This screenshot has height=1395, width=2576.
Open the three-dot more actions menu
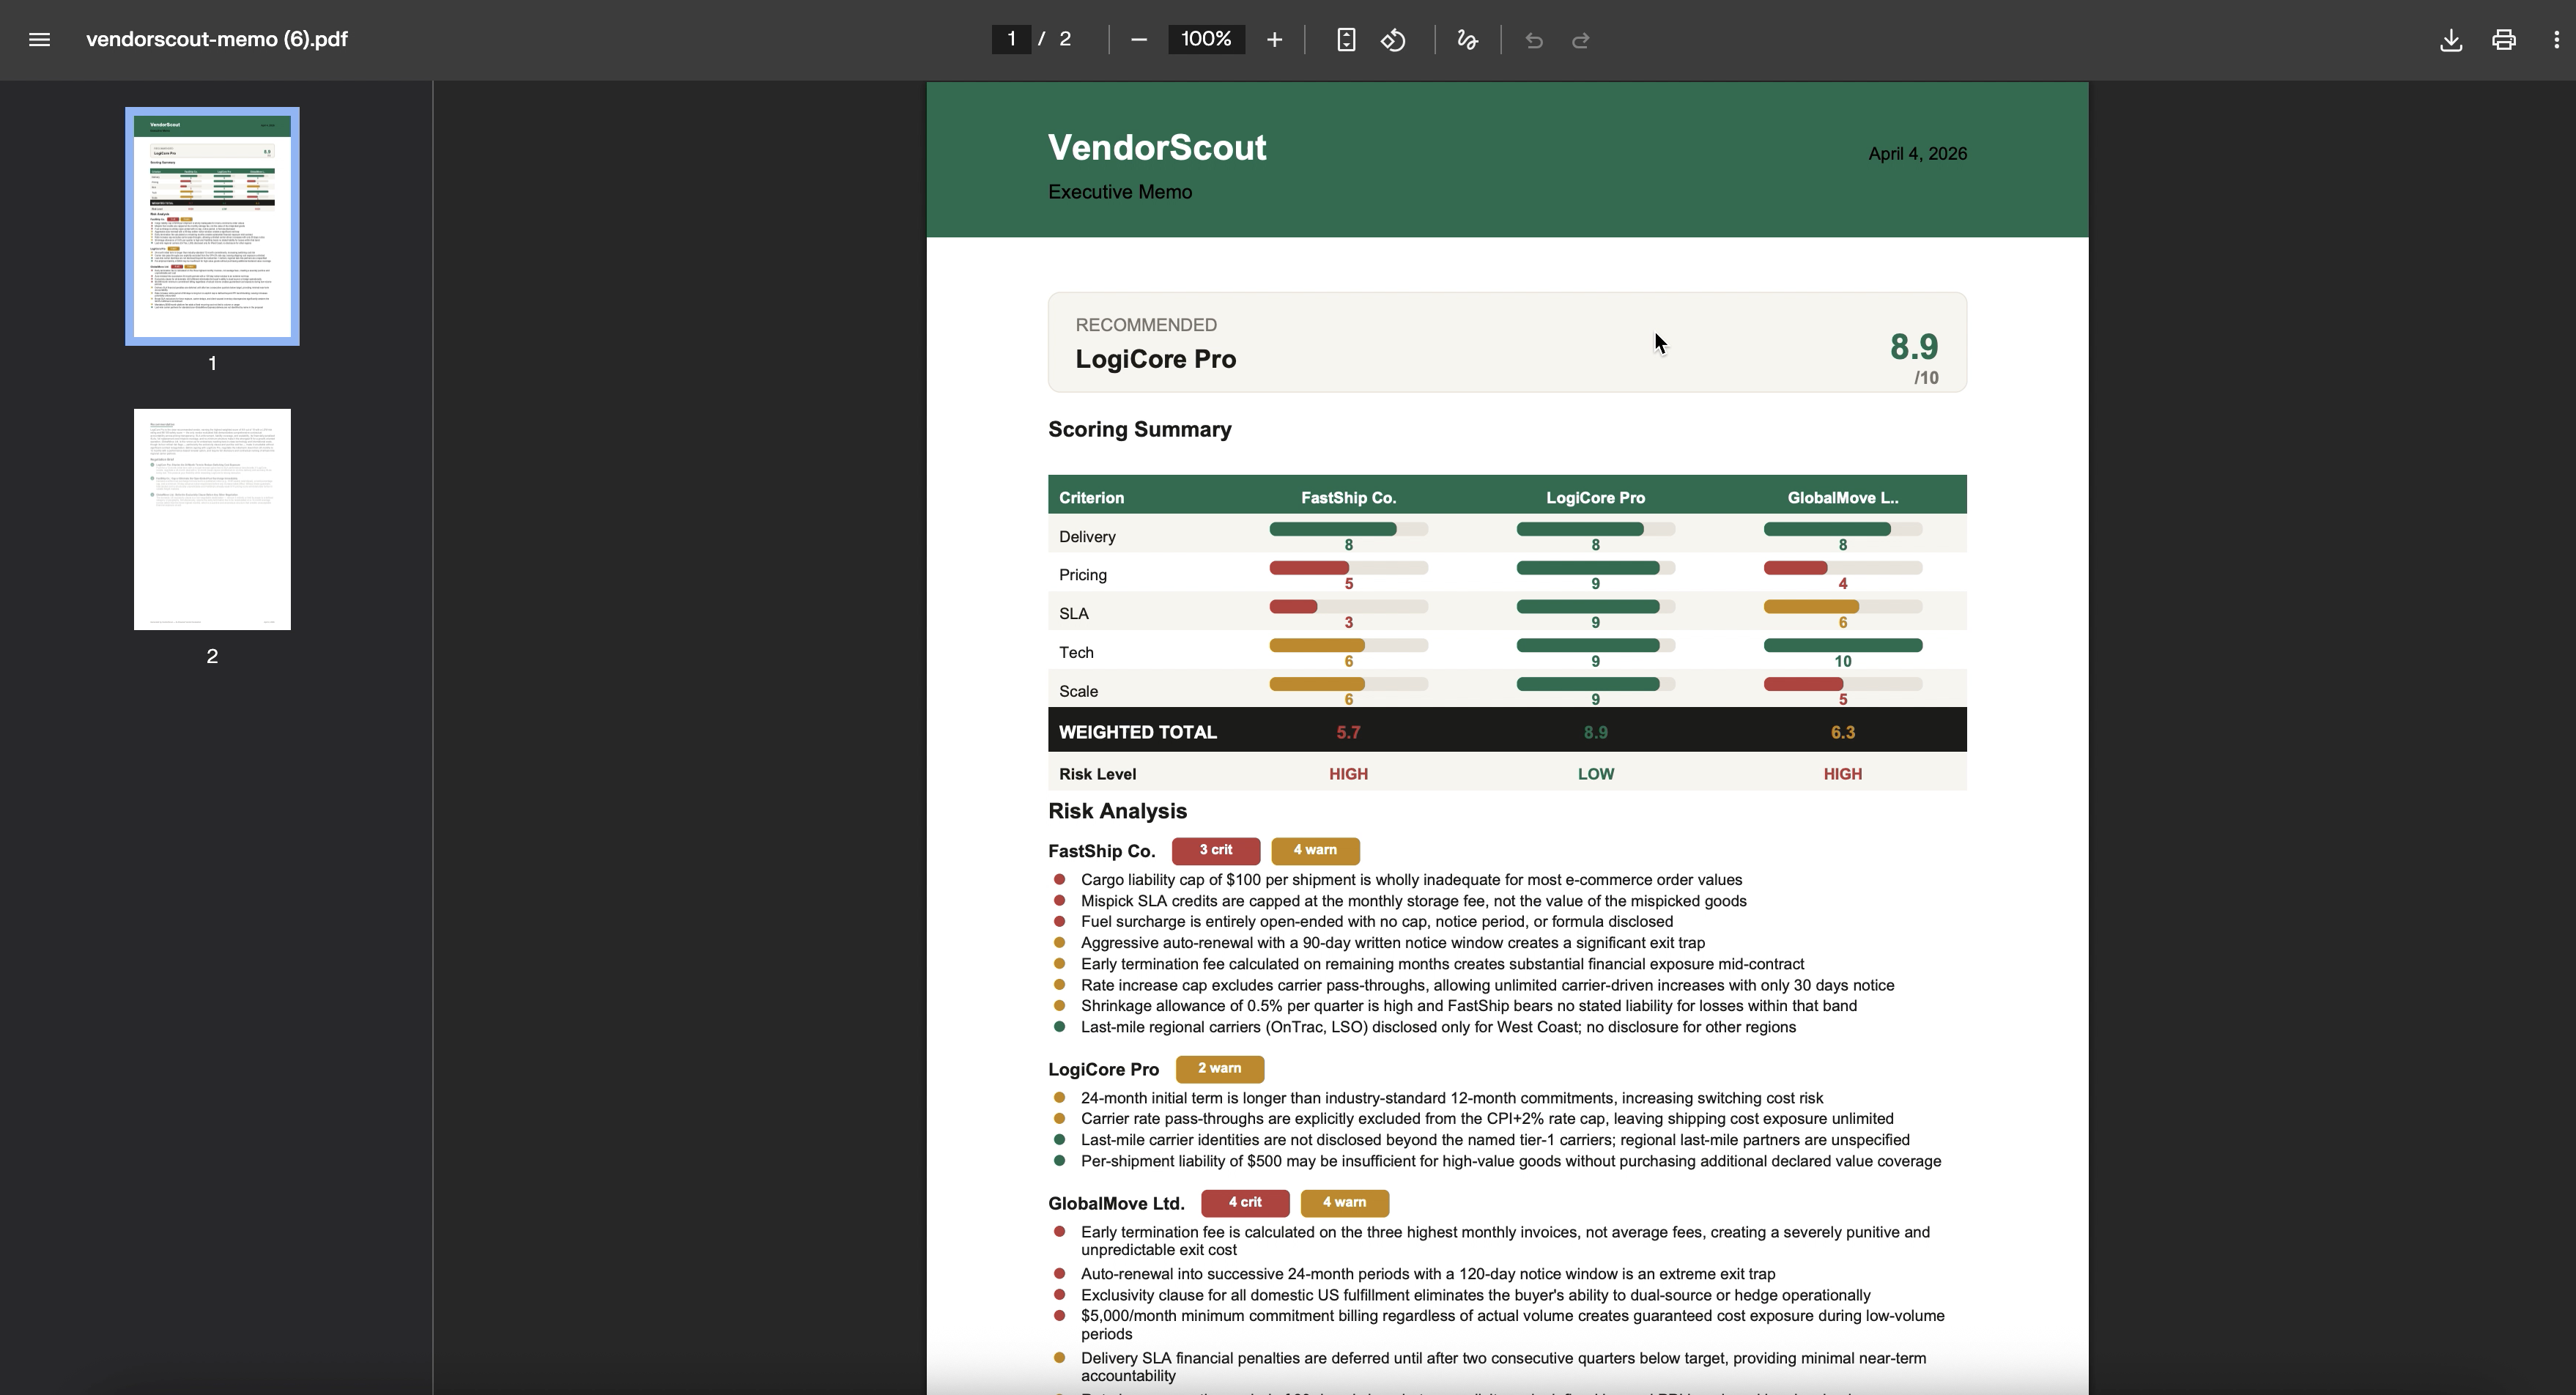2556,40
